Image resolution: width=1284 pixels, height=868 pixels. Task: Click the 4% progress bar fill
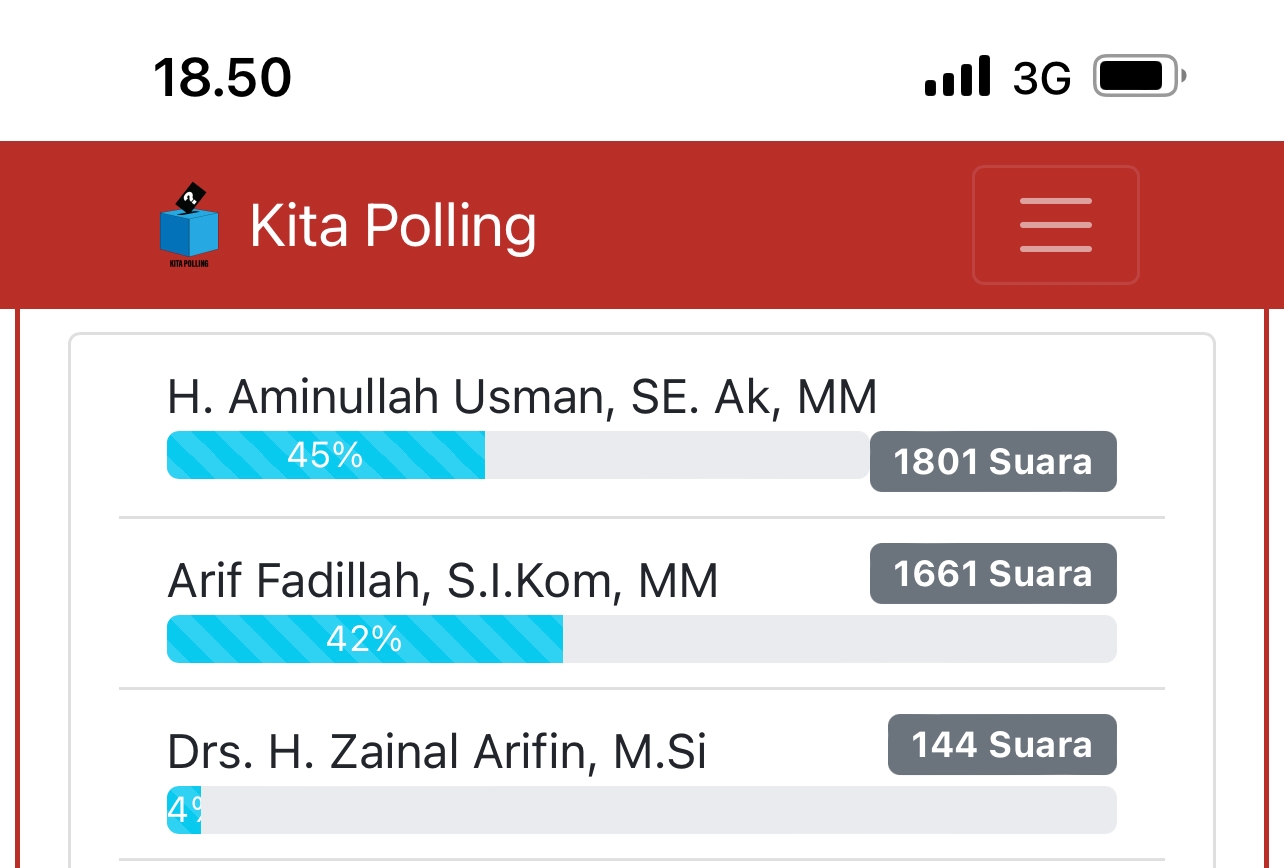tap(184, 810)
